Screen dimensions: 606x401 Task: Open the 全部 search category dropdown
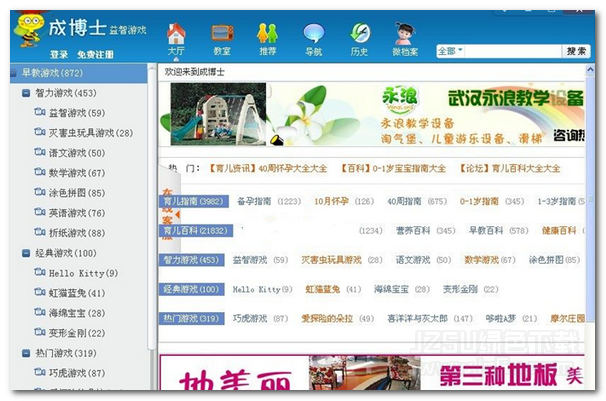click(x=450, y=51)
